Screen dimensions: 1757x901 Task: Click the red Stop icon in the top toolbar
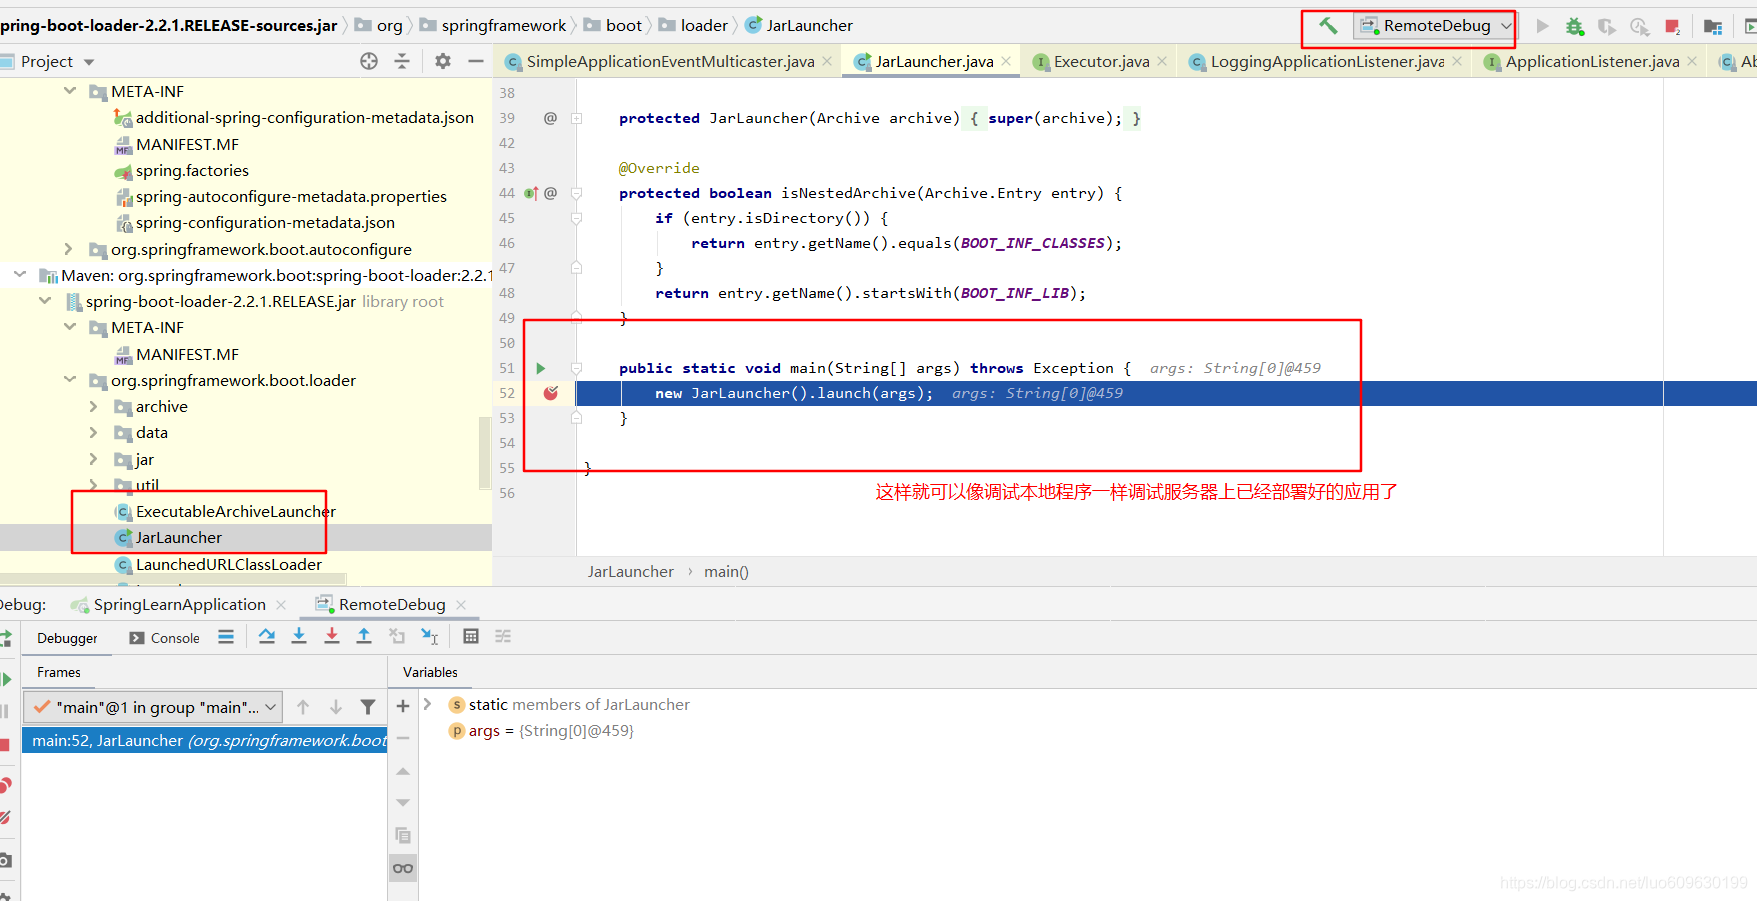(x=1672, y=26)
